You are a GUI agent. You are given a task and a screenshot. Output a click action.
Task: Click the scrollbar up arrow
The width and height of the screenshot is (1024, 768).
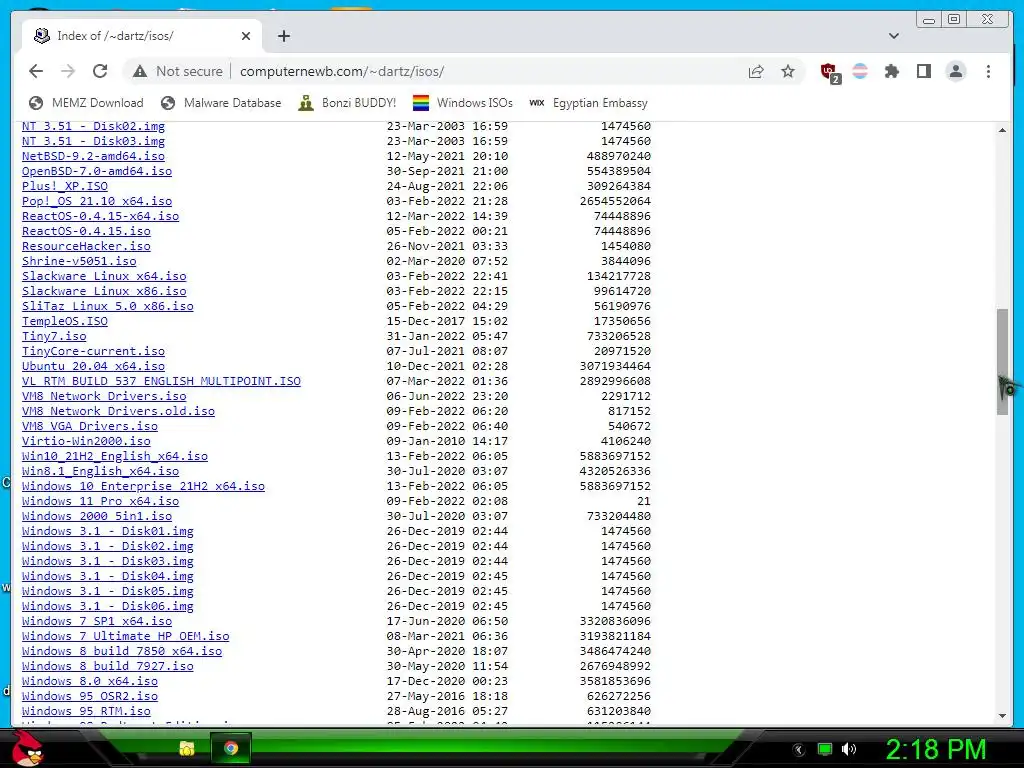[x=1002, y=131]
